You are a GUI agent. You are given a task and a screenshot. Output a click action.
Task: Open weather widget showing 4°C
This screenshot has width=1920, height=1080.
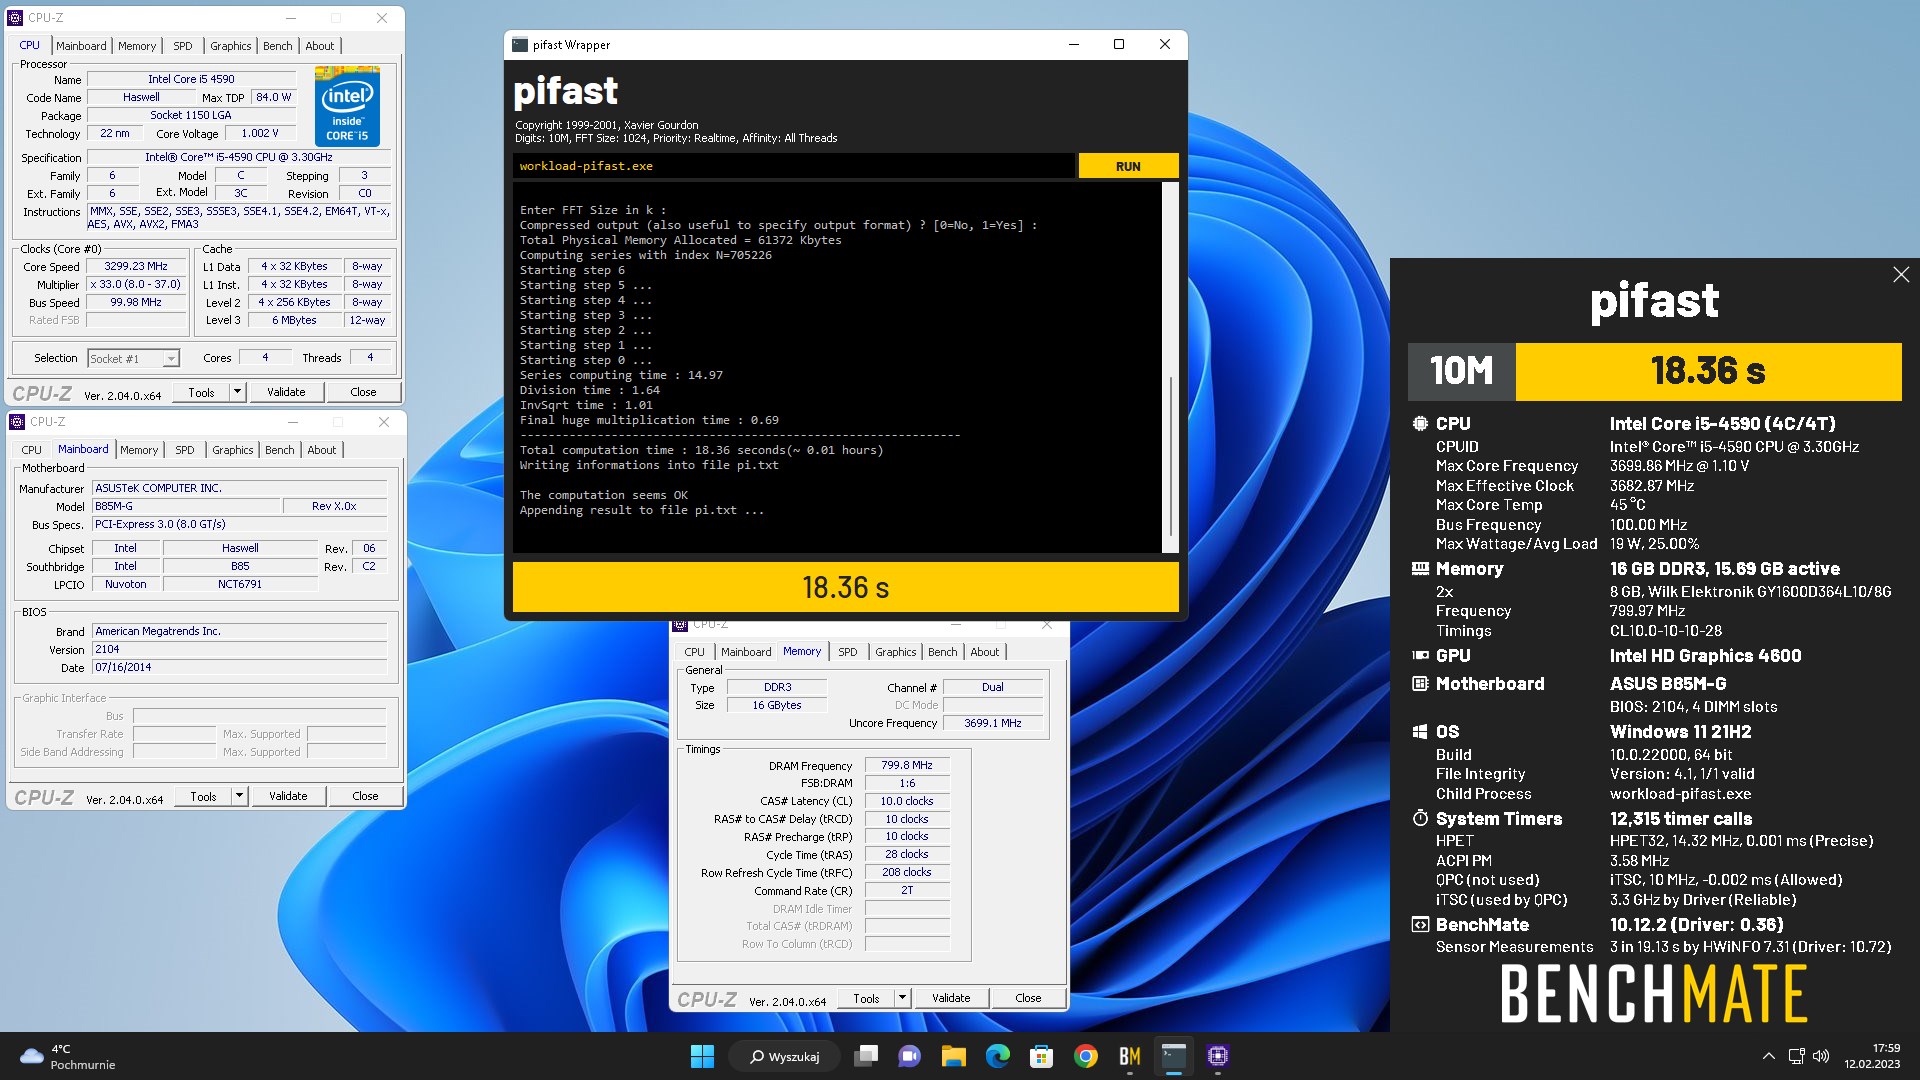point(68,1056)
